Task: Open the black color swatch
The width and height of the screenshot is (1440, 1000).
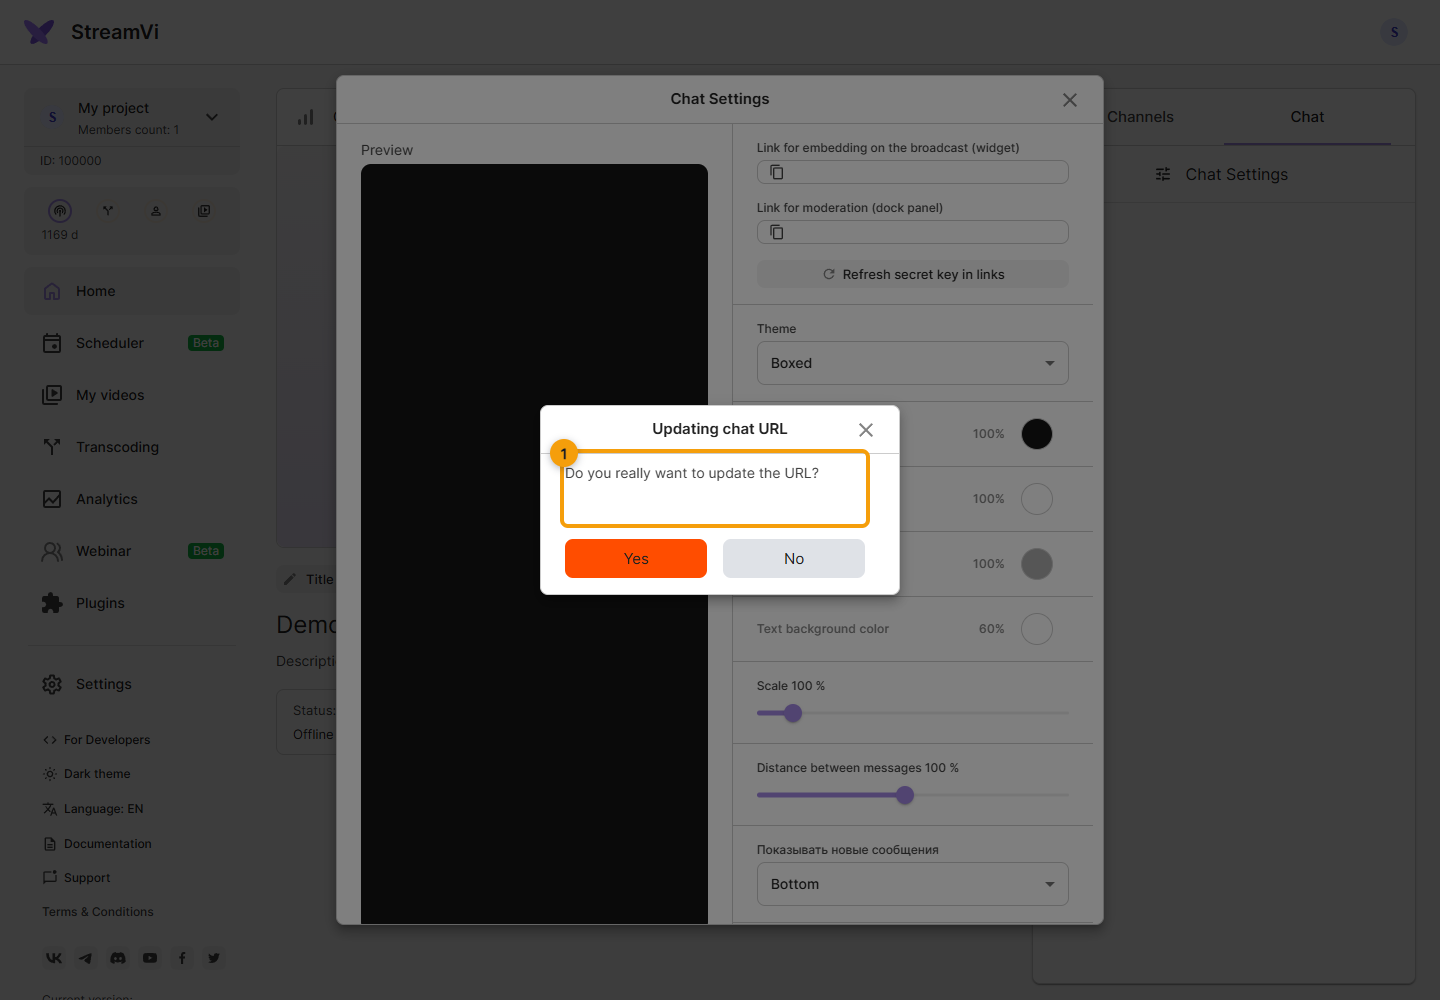Action: (1037, 434)
